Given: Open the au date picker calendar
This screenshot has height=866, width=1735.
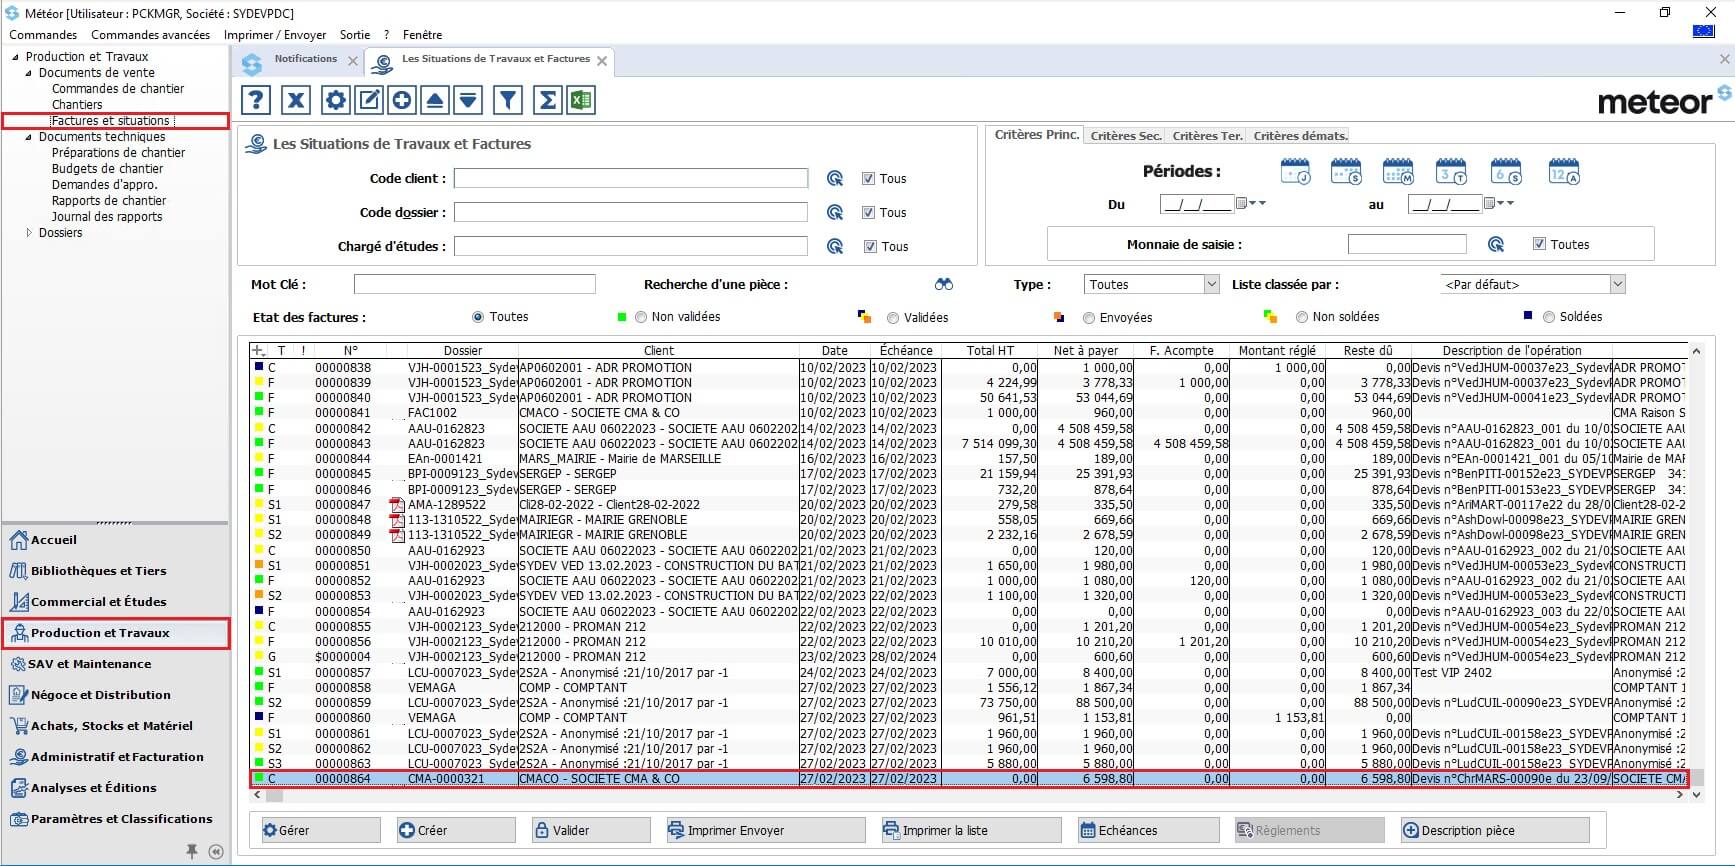Looking at the screenshot, I should pyautogui.click(x=1489, y=204).
